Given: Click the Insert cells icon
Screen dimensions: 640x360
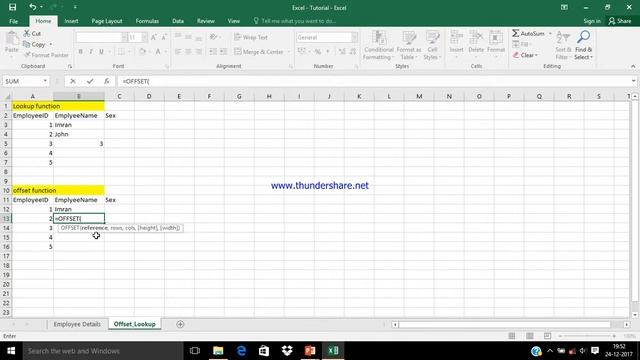Looking at the screenshot, I should [456, 38].
